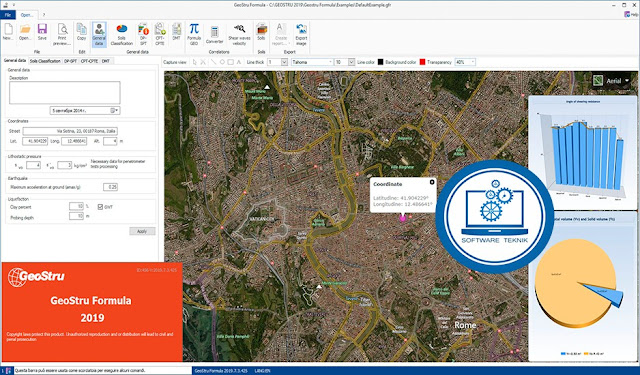Open the File menu
Image resolution: width=640 pixels, height=375 pixels.
click(8, 15)
